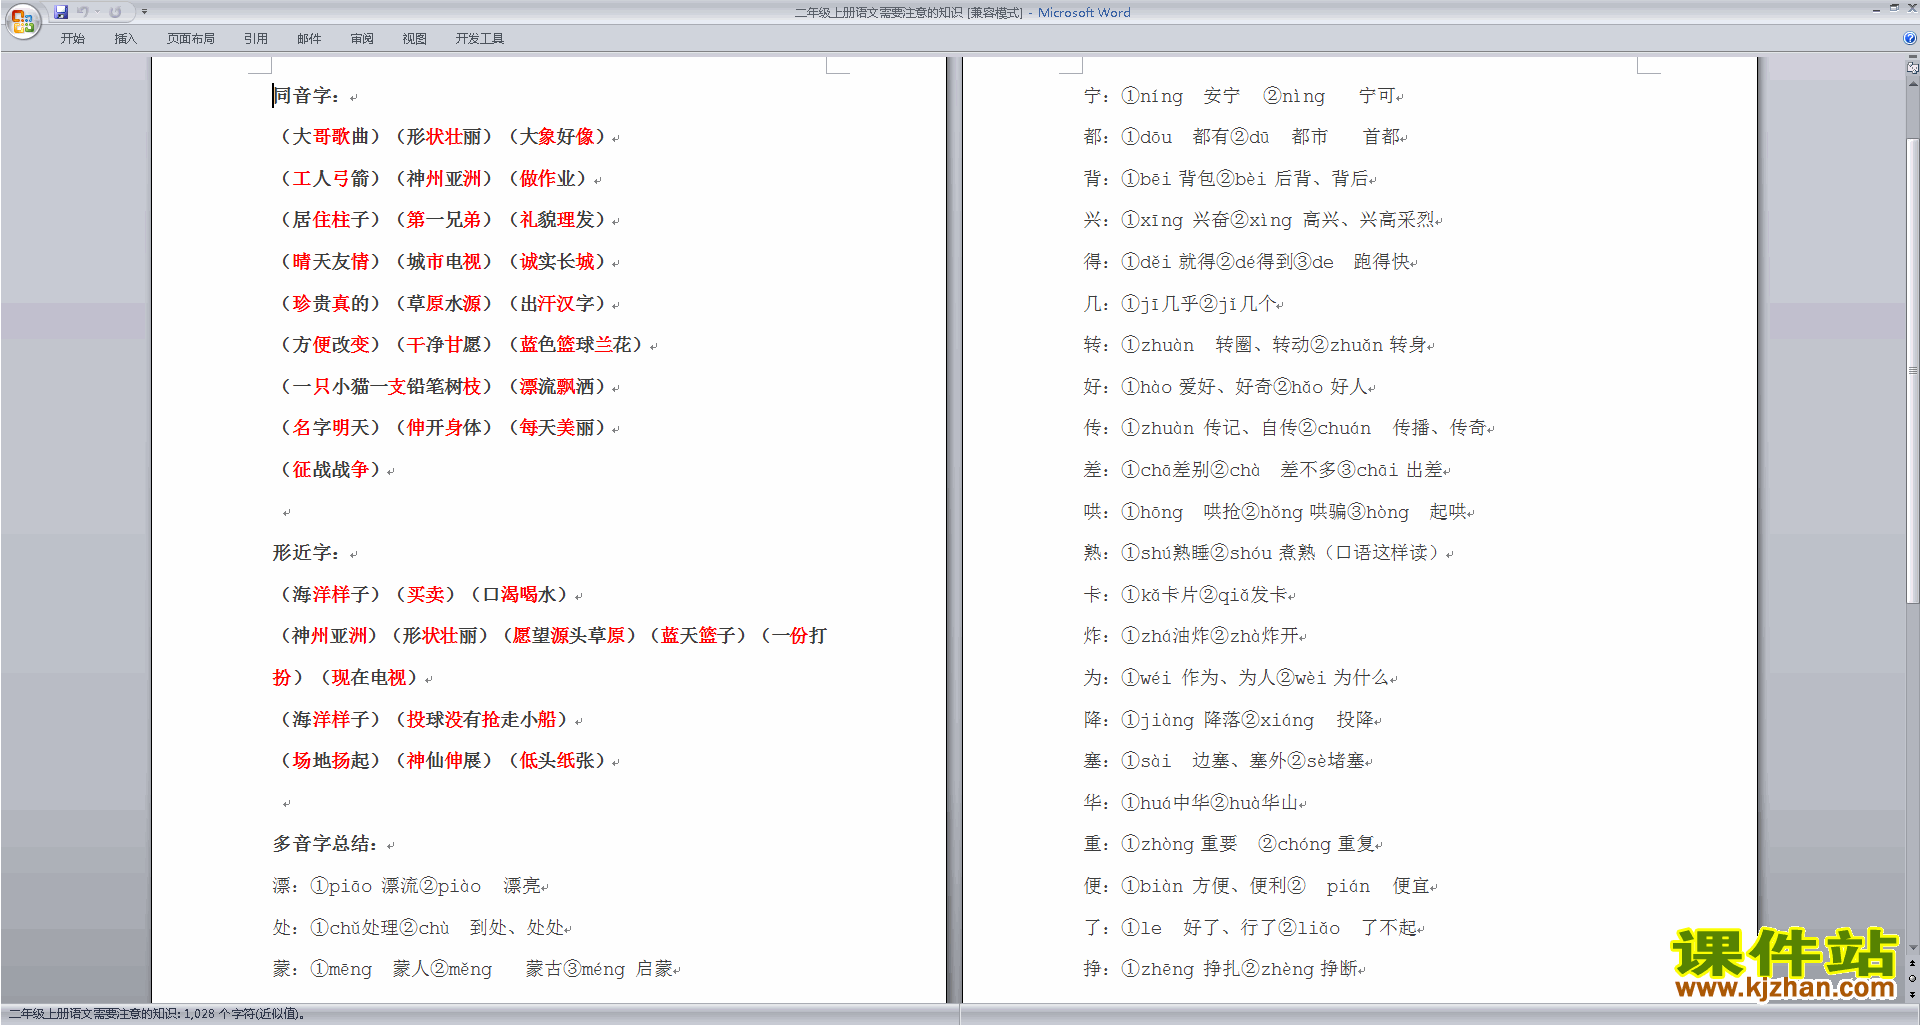The height and width of the screenshot is (1025, 1920).
Task: Click the line starting with 为：①wéi
Action: click(x=1240, y=678)
